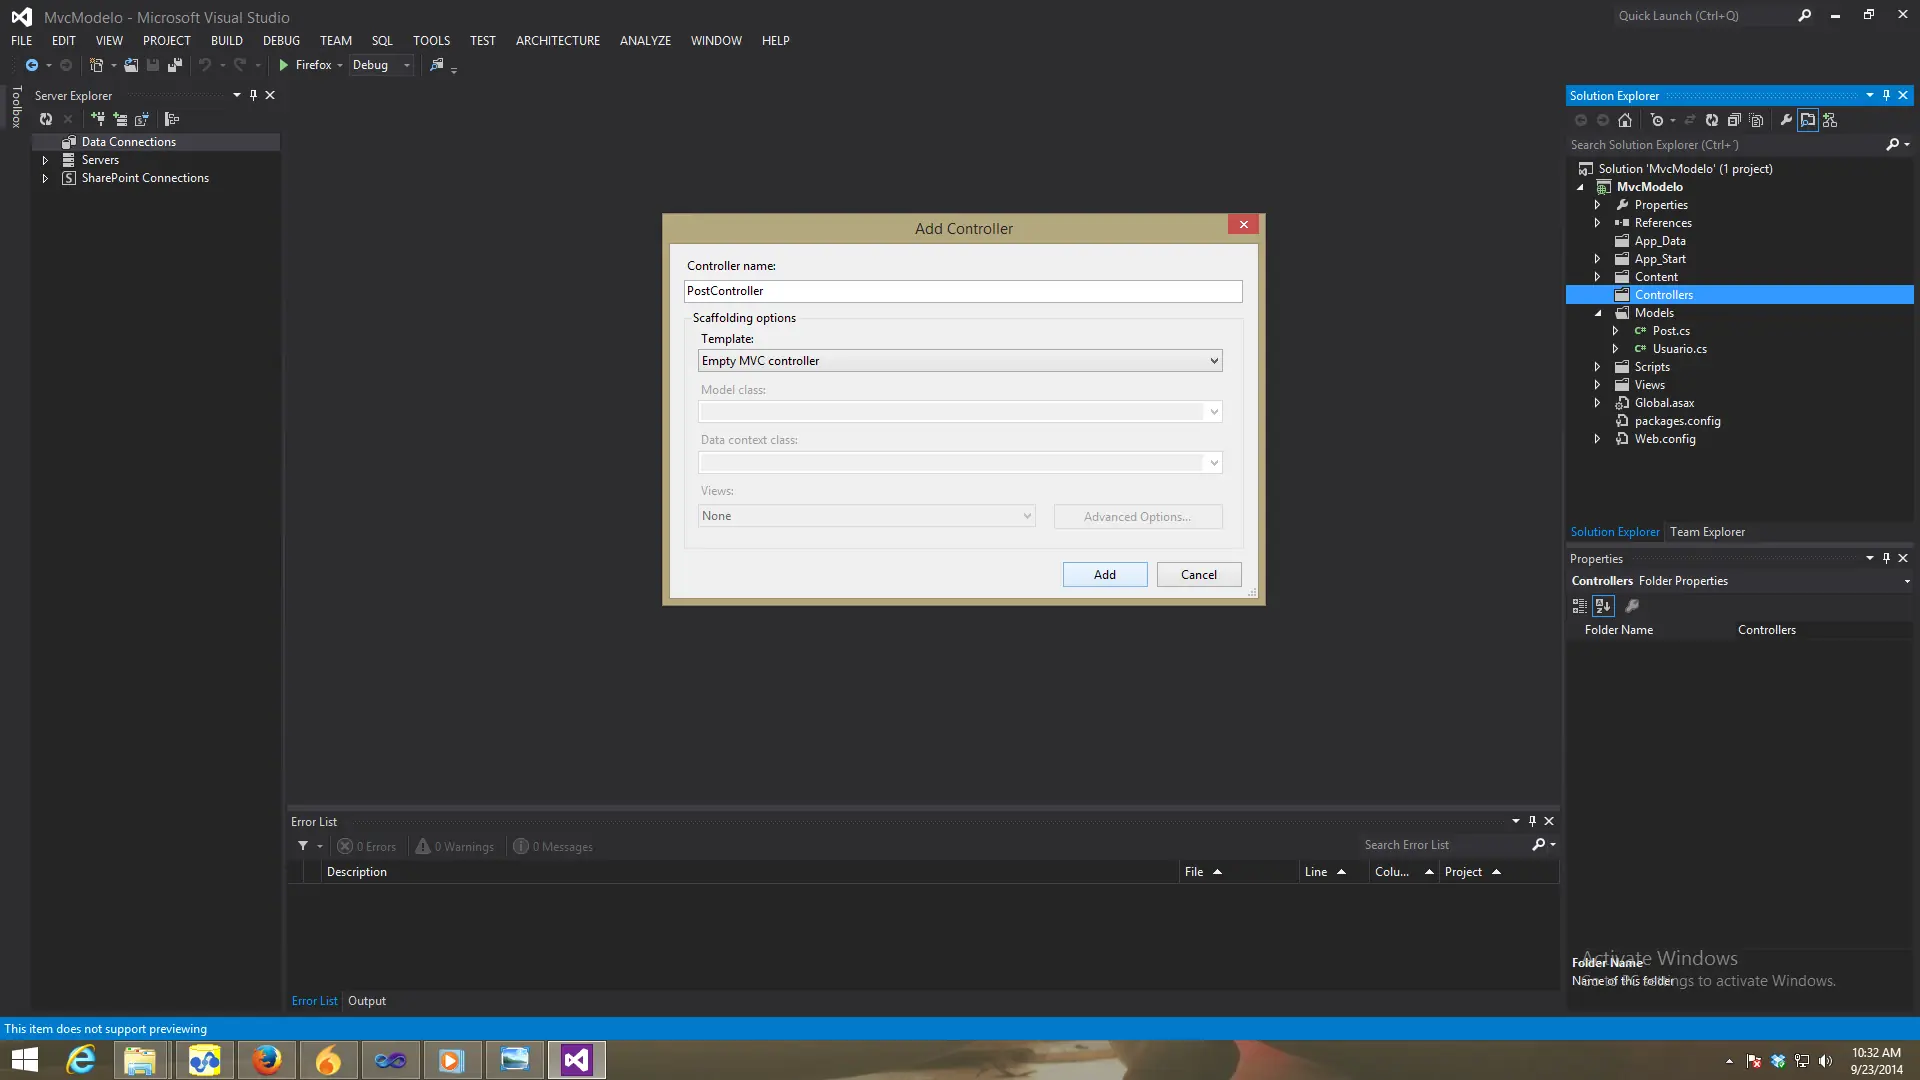Click the Solution Explorer search magnifier icon
Image resolution: width=1920 pixels, height=1080 pixels.
[x=1892, y=145]
